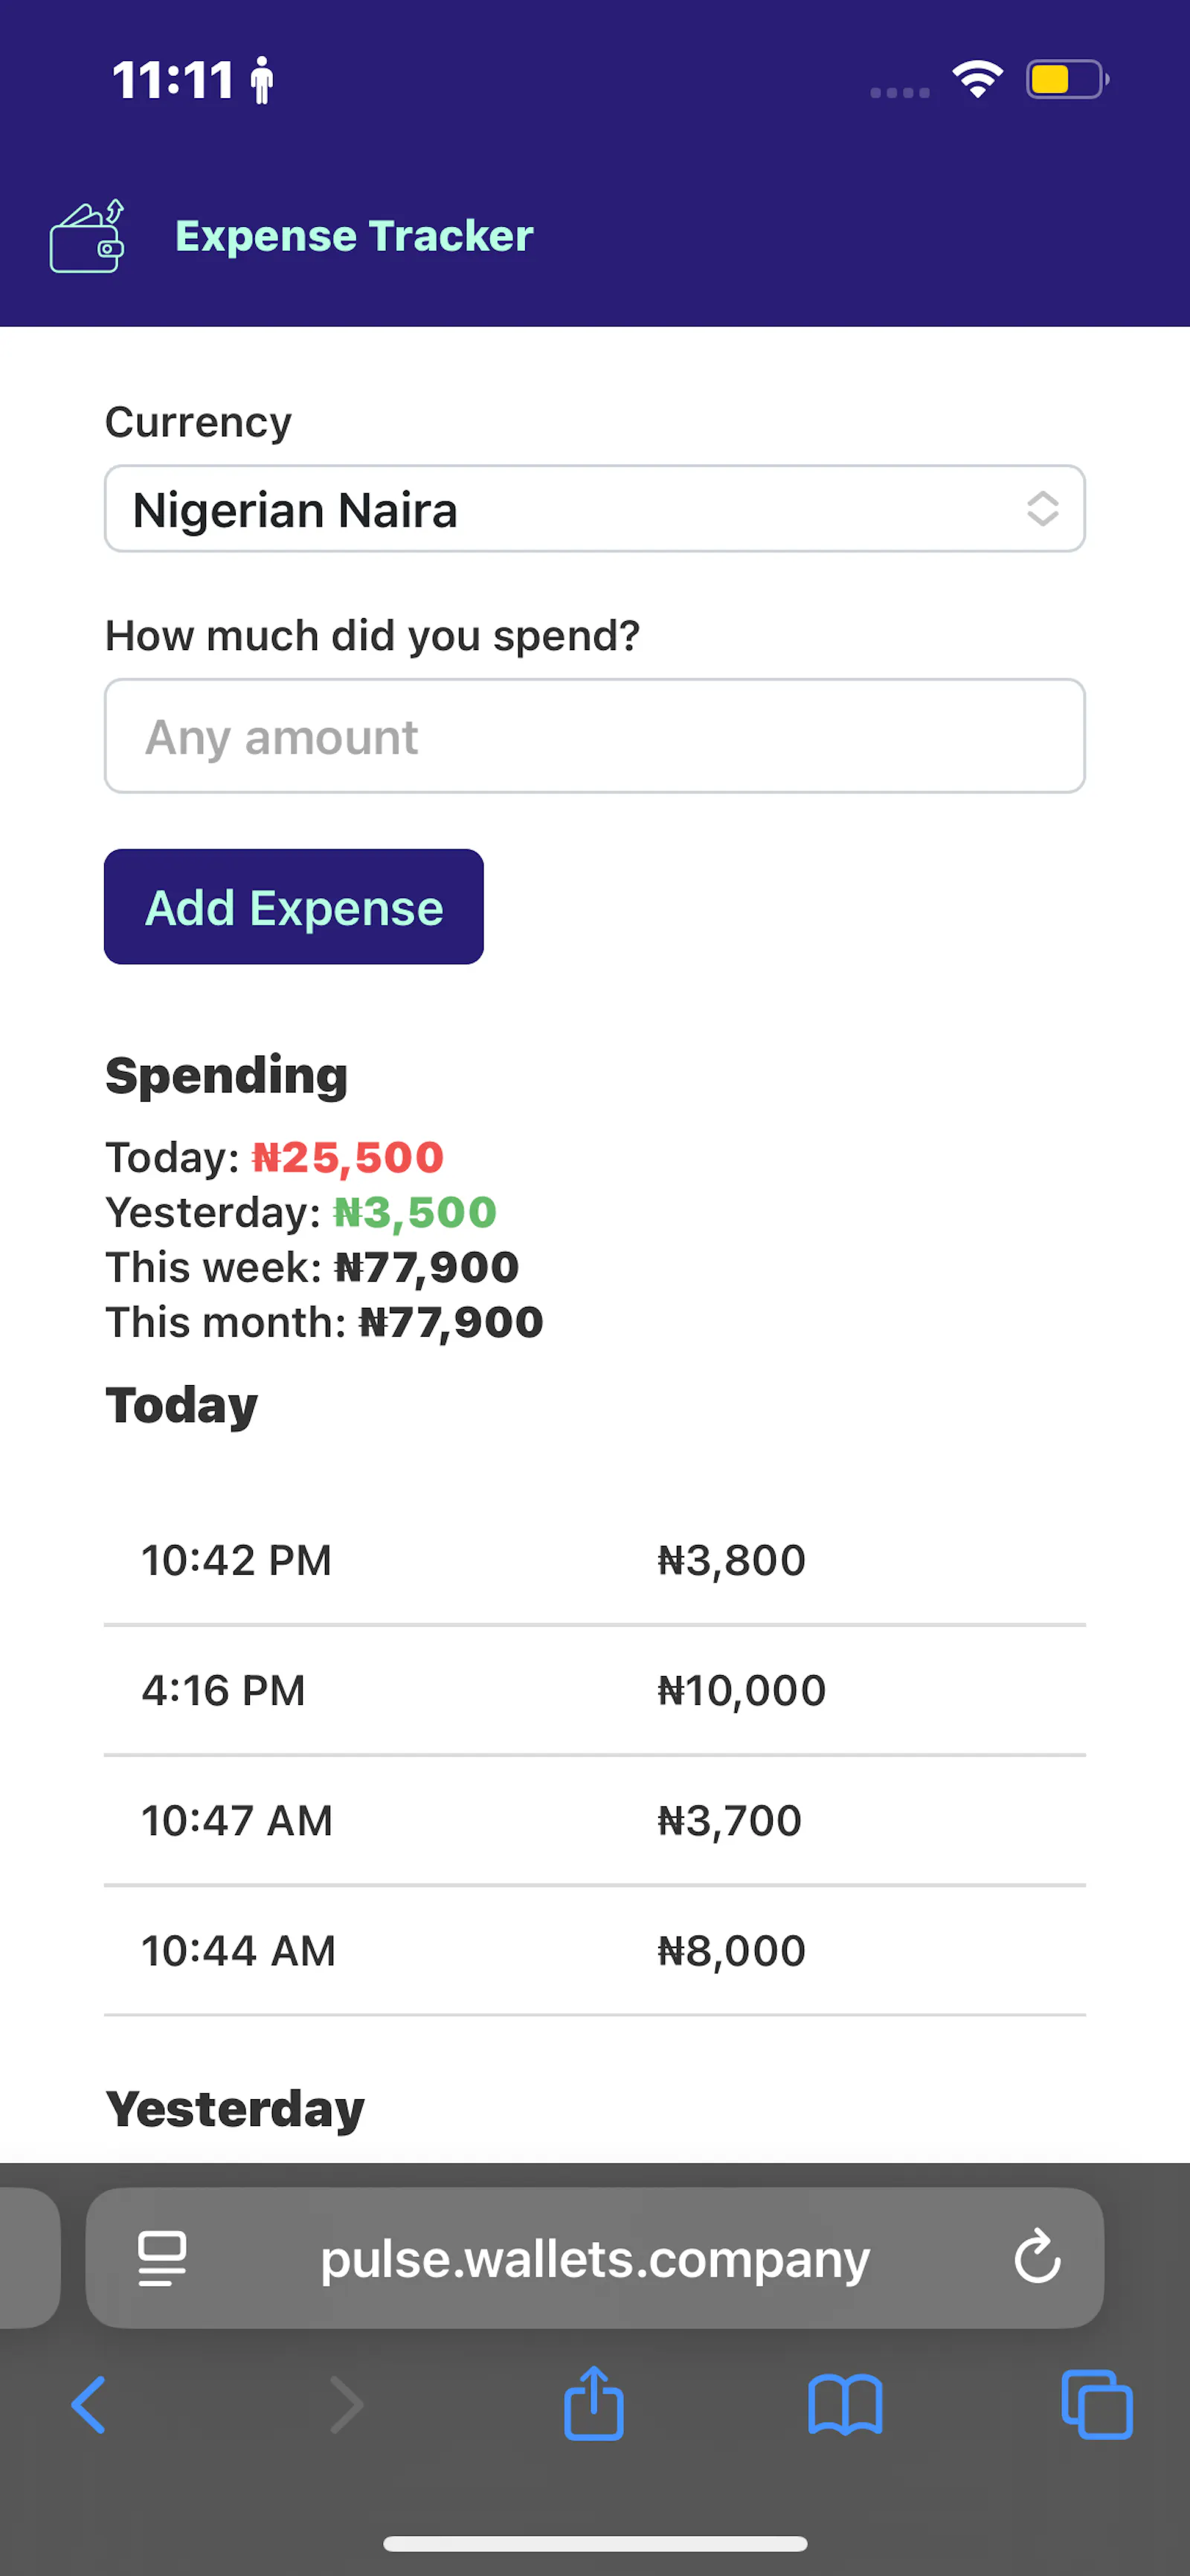Select the 10:42 PM expense row
1190x2576 pixels.
[x=595, y=1560]
